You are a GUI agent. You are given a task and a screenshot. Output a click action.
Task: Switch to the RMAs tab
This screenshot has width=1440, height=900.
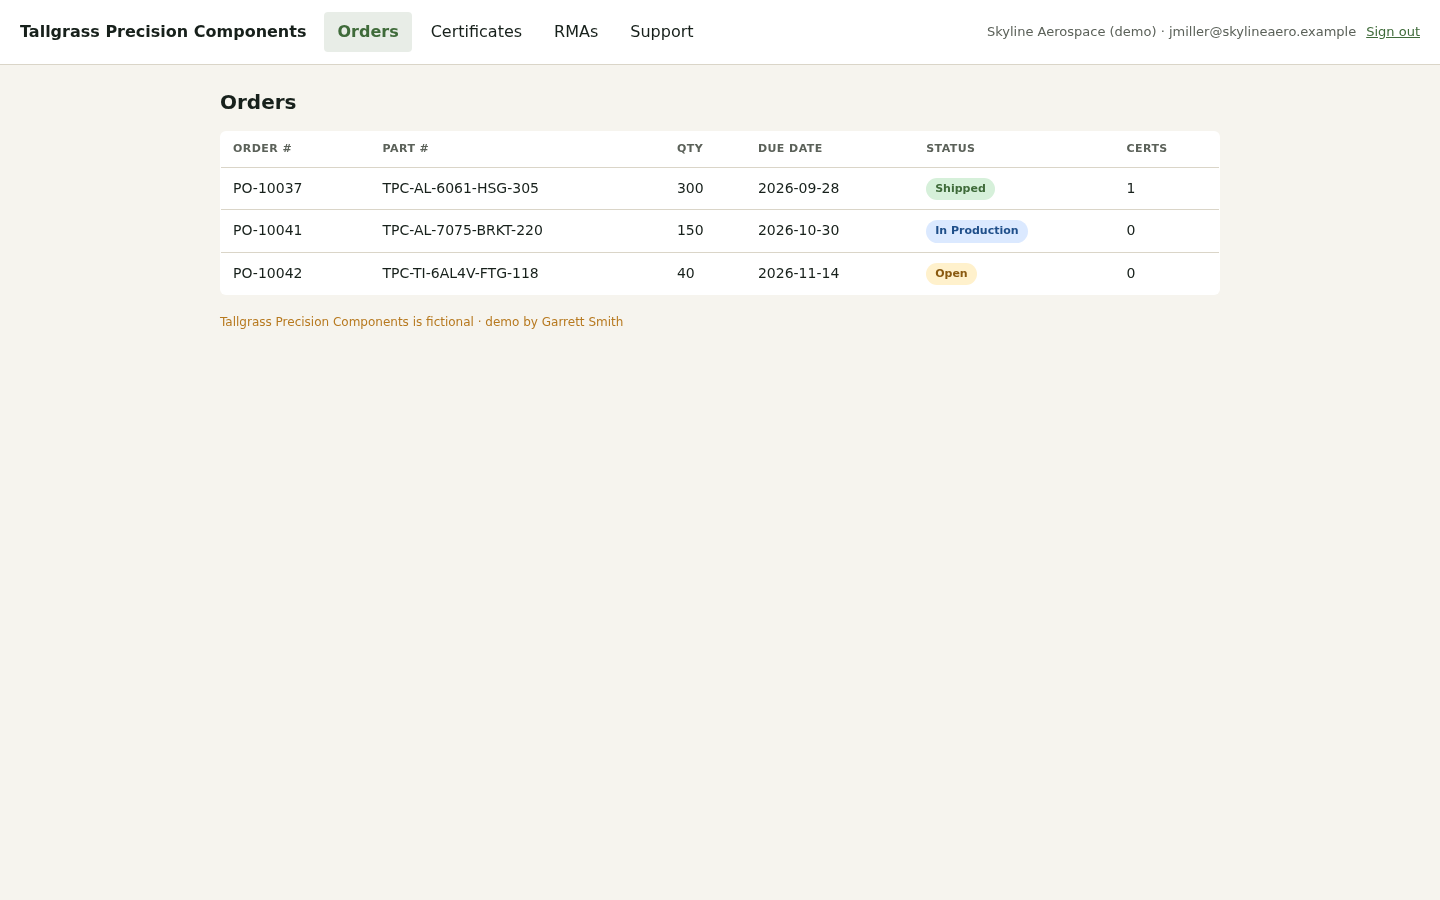[576, 32]
